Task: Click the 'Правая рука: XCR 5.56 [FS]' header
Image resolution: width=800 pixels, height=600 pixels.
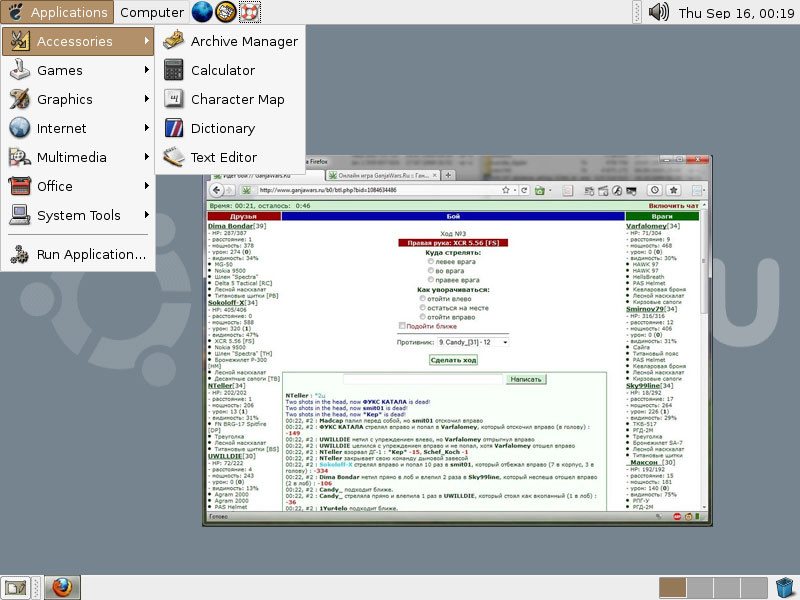Action: (x=453, y=243)
